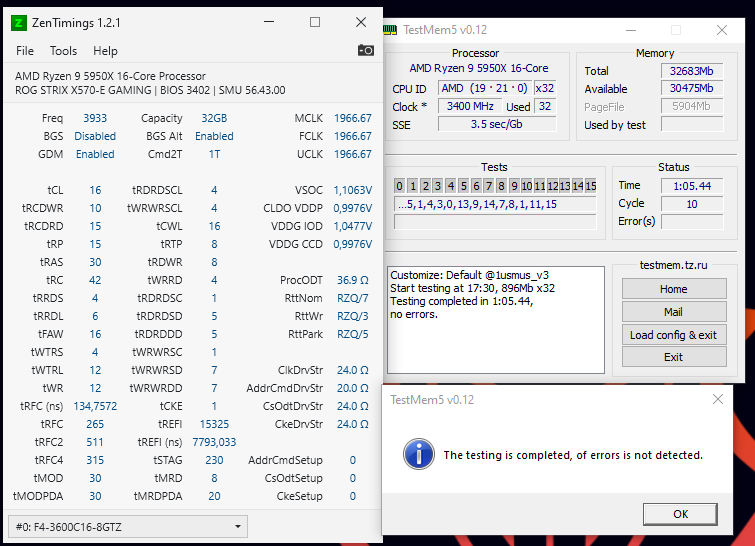
Task: Click the Mail button in TestMem5
Action: pos(674,312)
